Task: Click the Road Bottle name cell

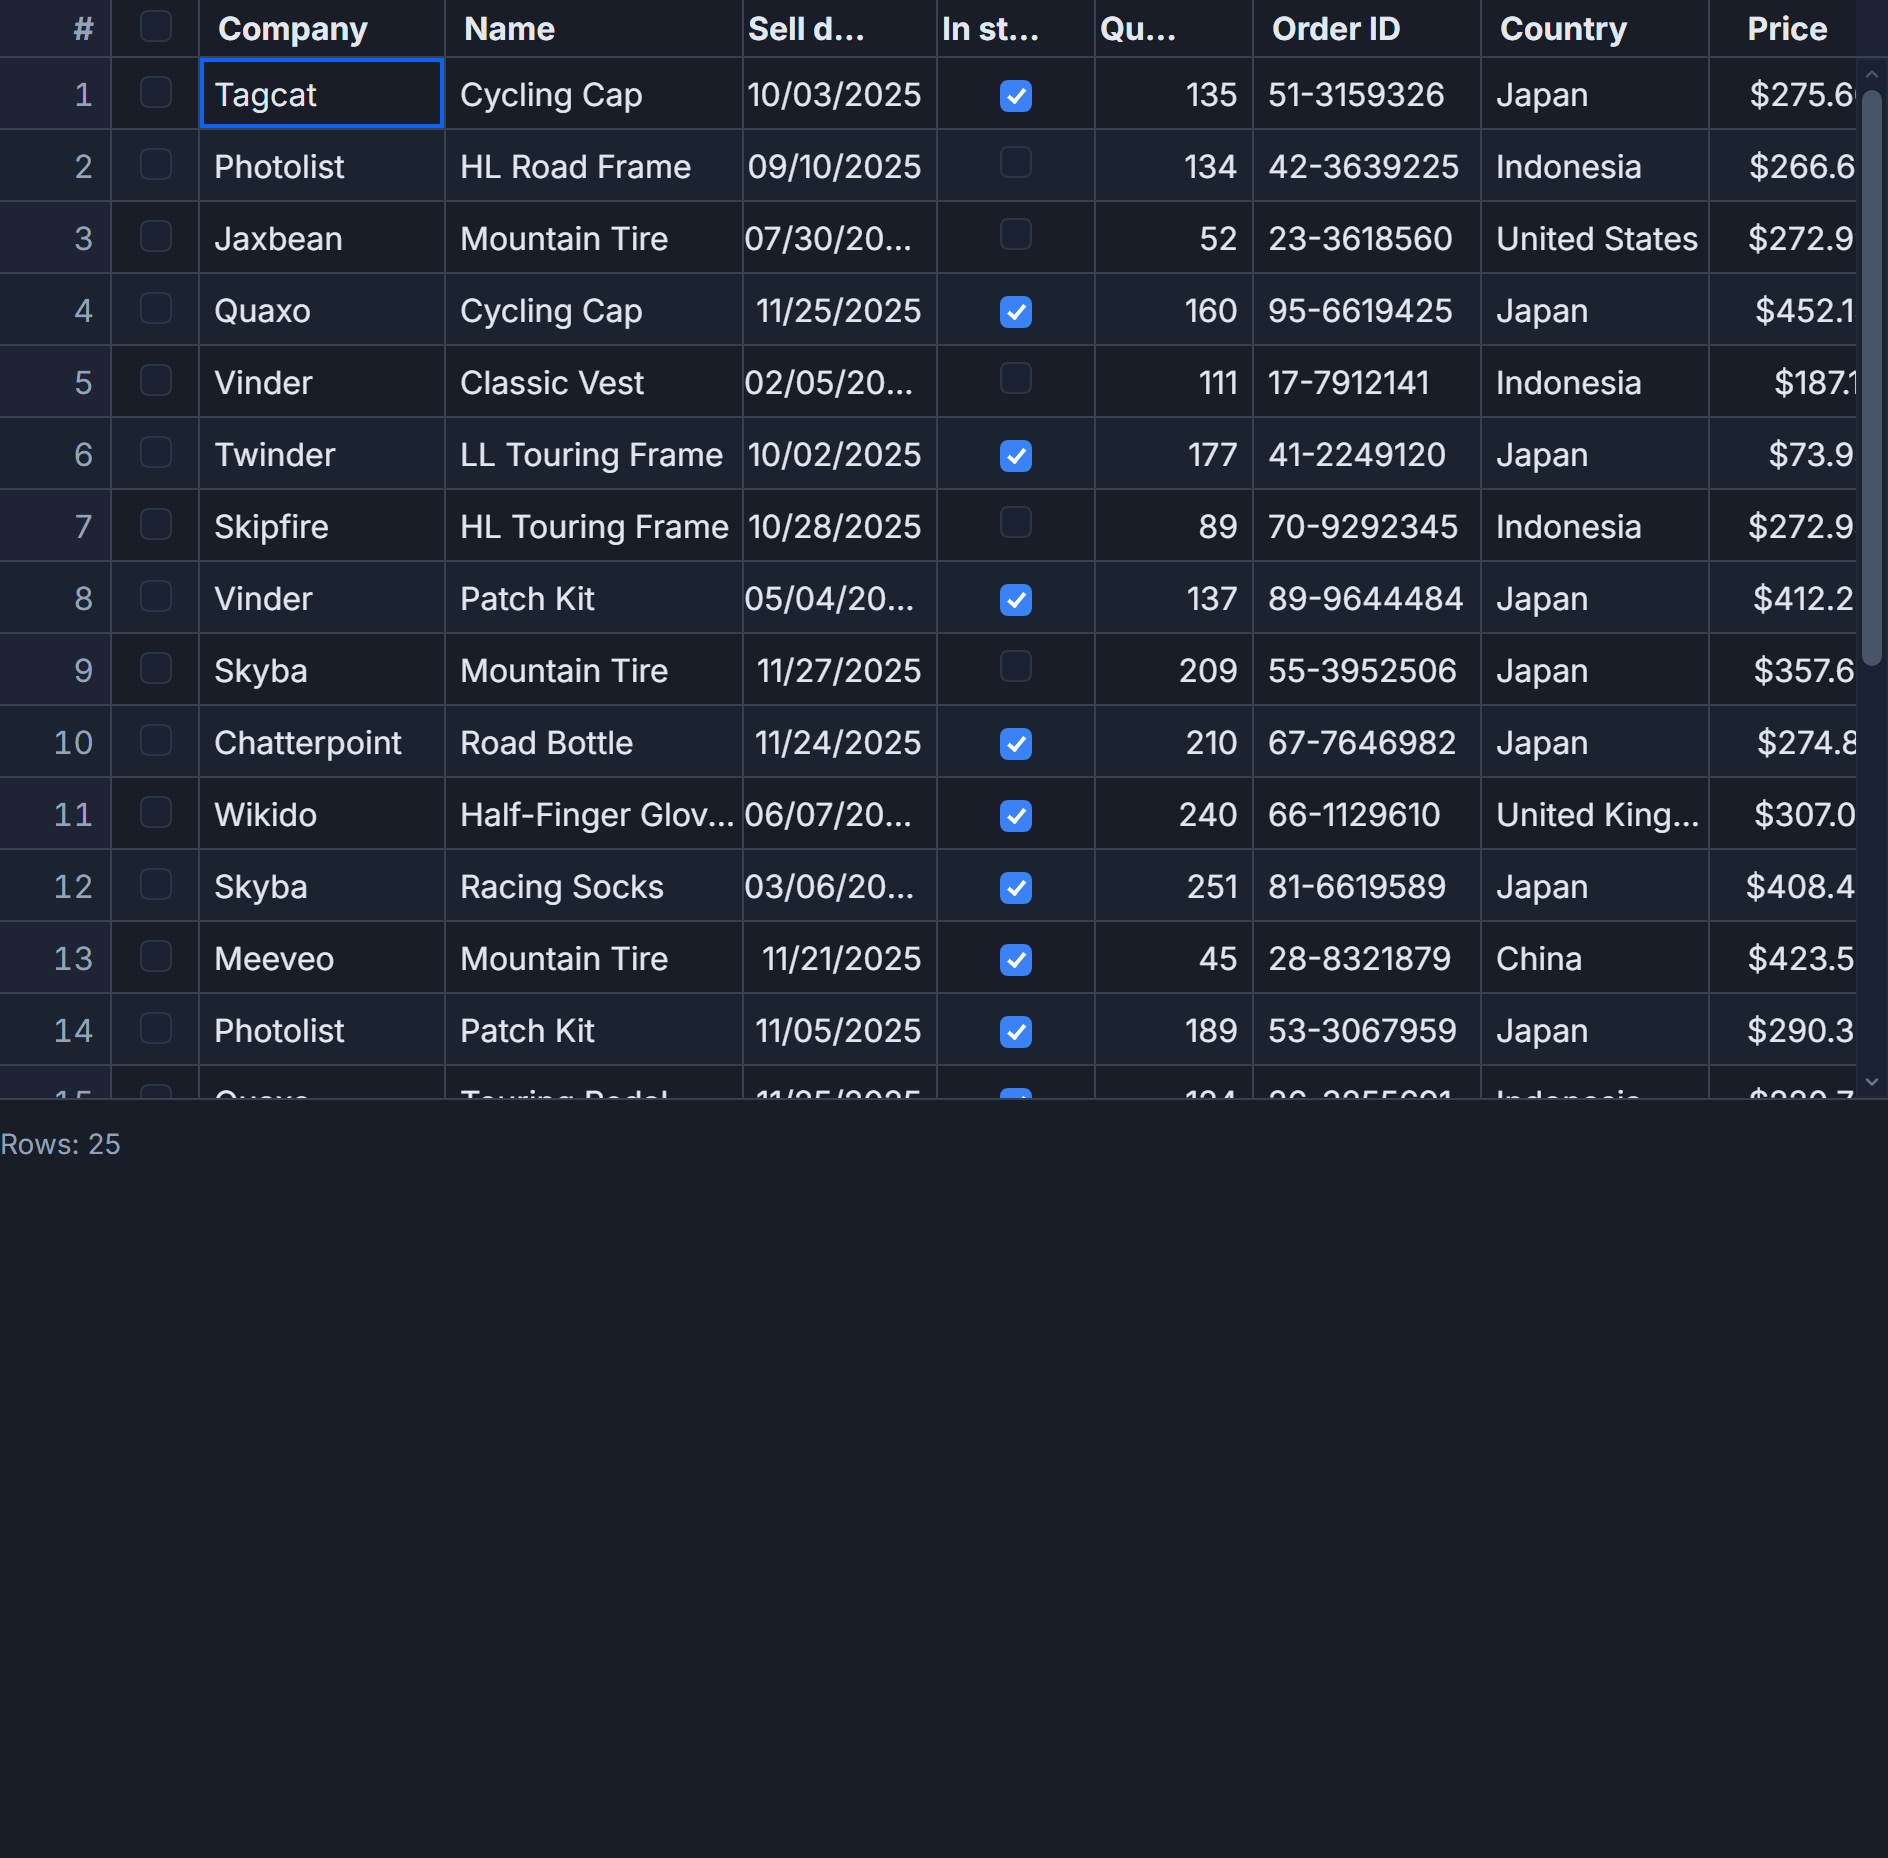Action: 594,742
